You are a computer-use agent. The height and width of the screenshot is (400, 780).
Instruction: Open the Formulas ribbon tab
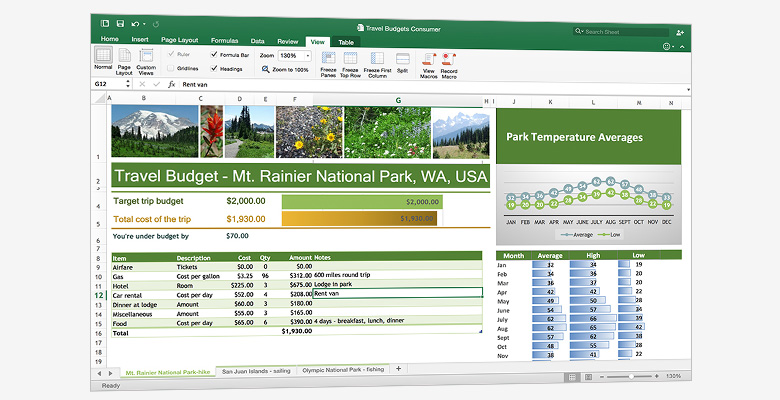coord(224,42)
